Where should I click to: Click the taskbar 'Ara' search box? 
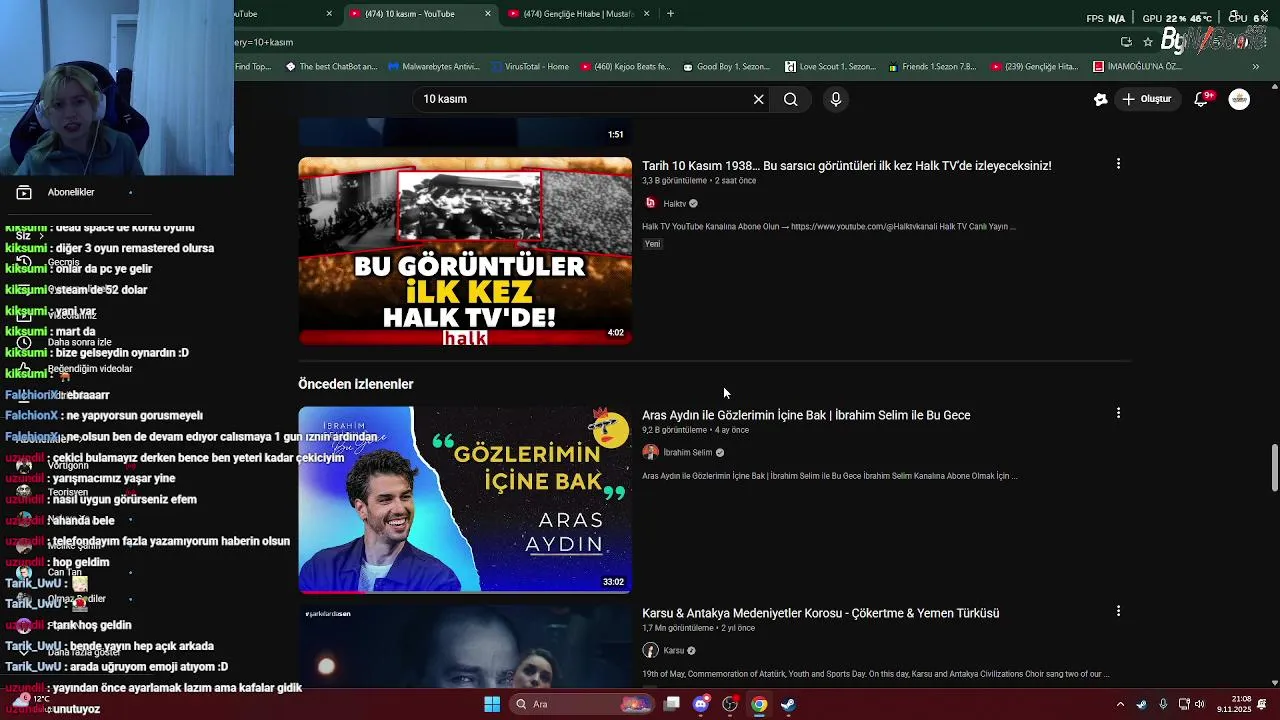(x=583, y=704)
